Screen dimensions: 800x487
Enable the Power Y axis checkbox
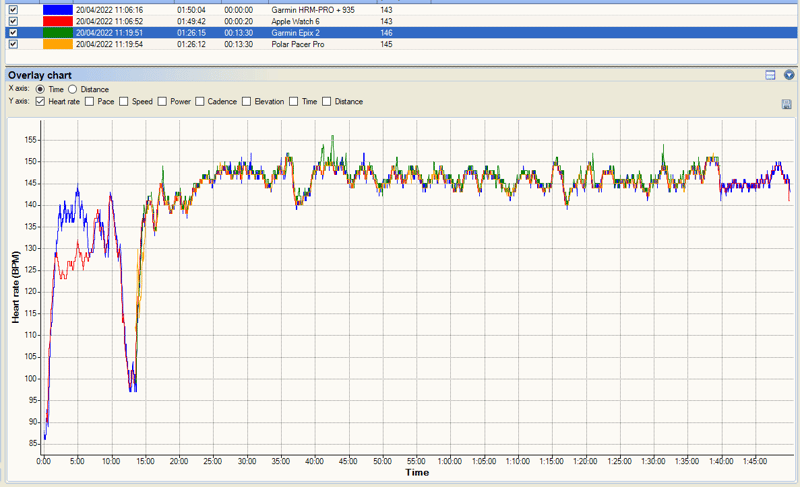click(162, 101)
